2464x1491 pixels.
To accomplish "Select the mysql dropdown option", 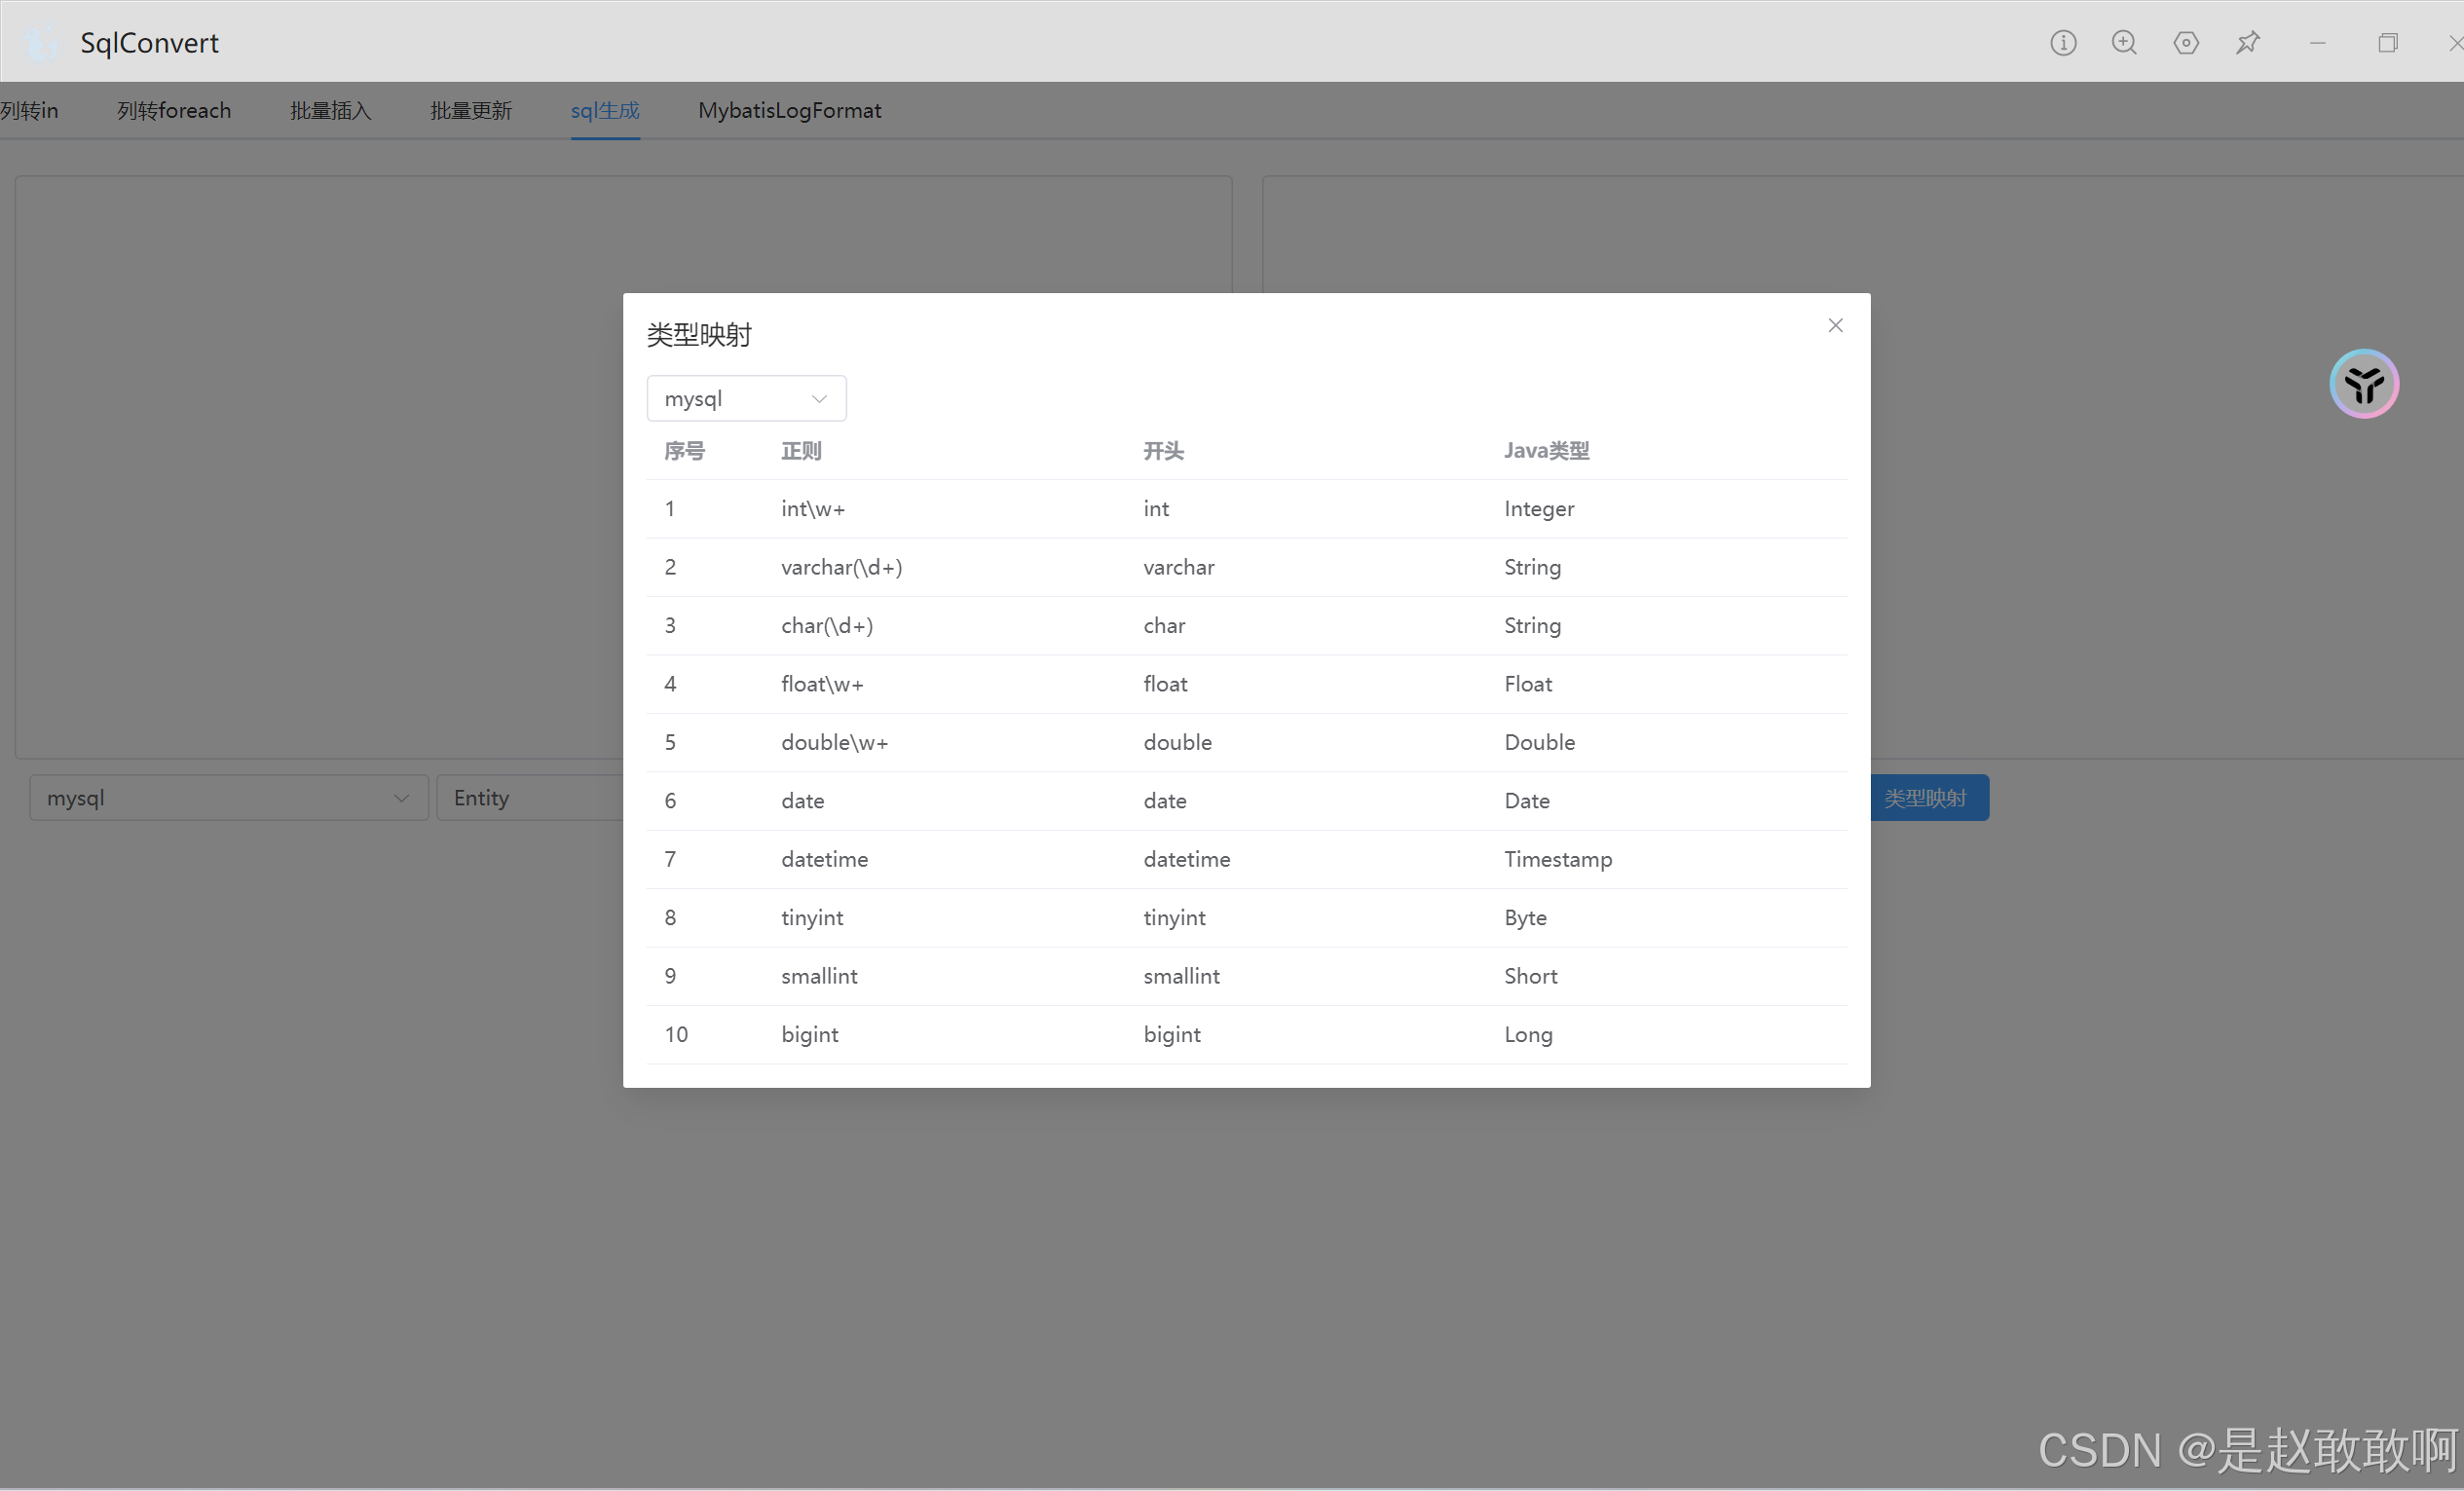I will click(x=741, y=398).
